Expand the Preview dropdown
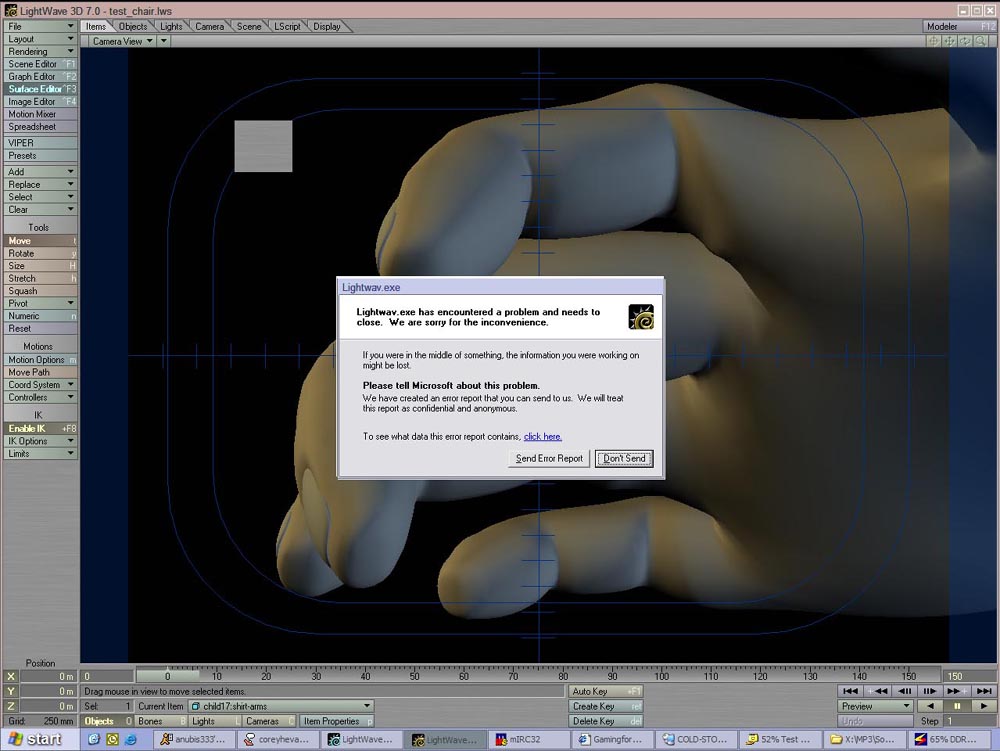 point(876,706)
